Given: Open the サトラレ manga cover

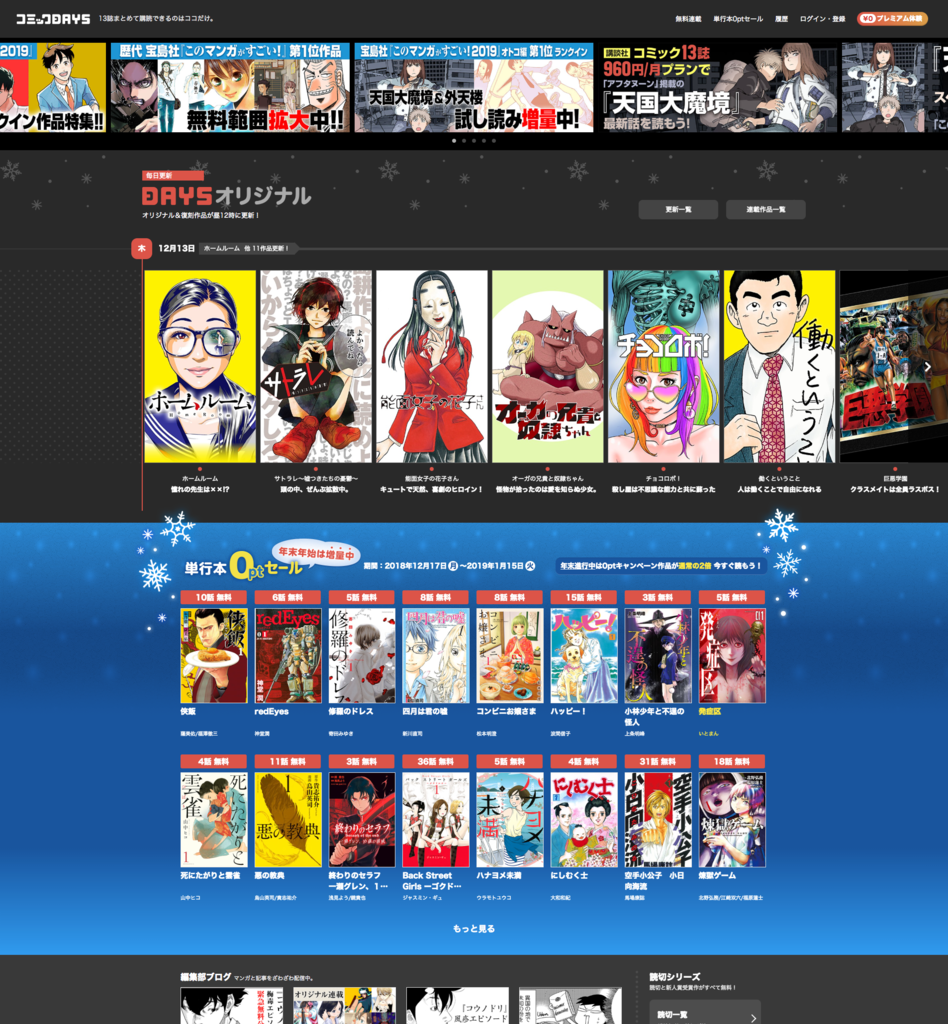Looking at the screenshot, I should [x=316, y=366].
